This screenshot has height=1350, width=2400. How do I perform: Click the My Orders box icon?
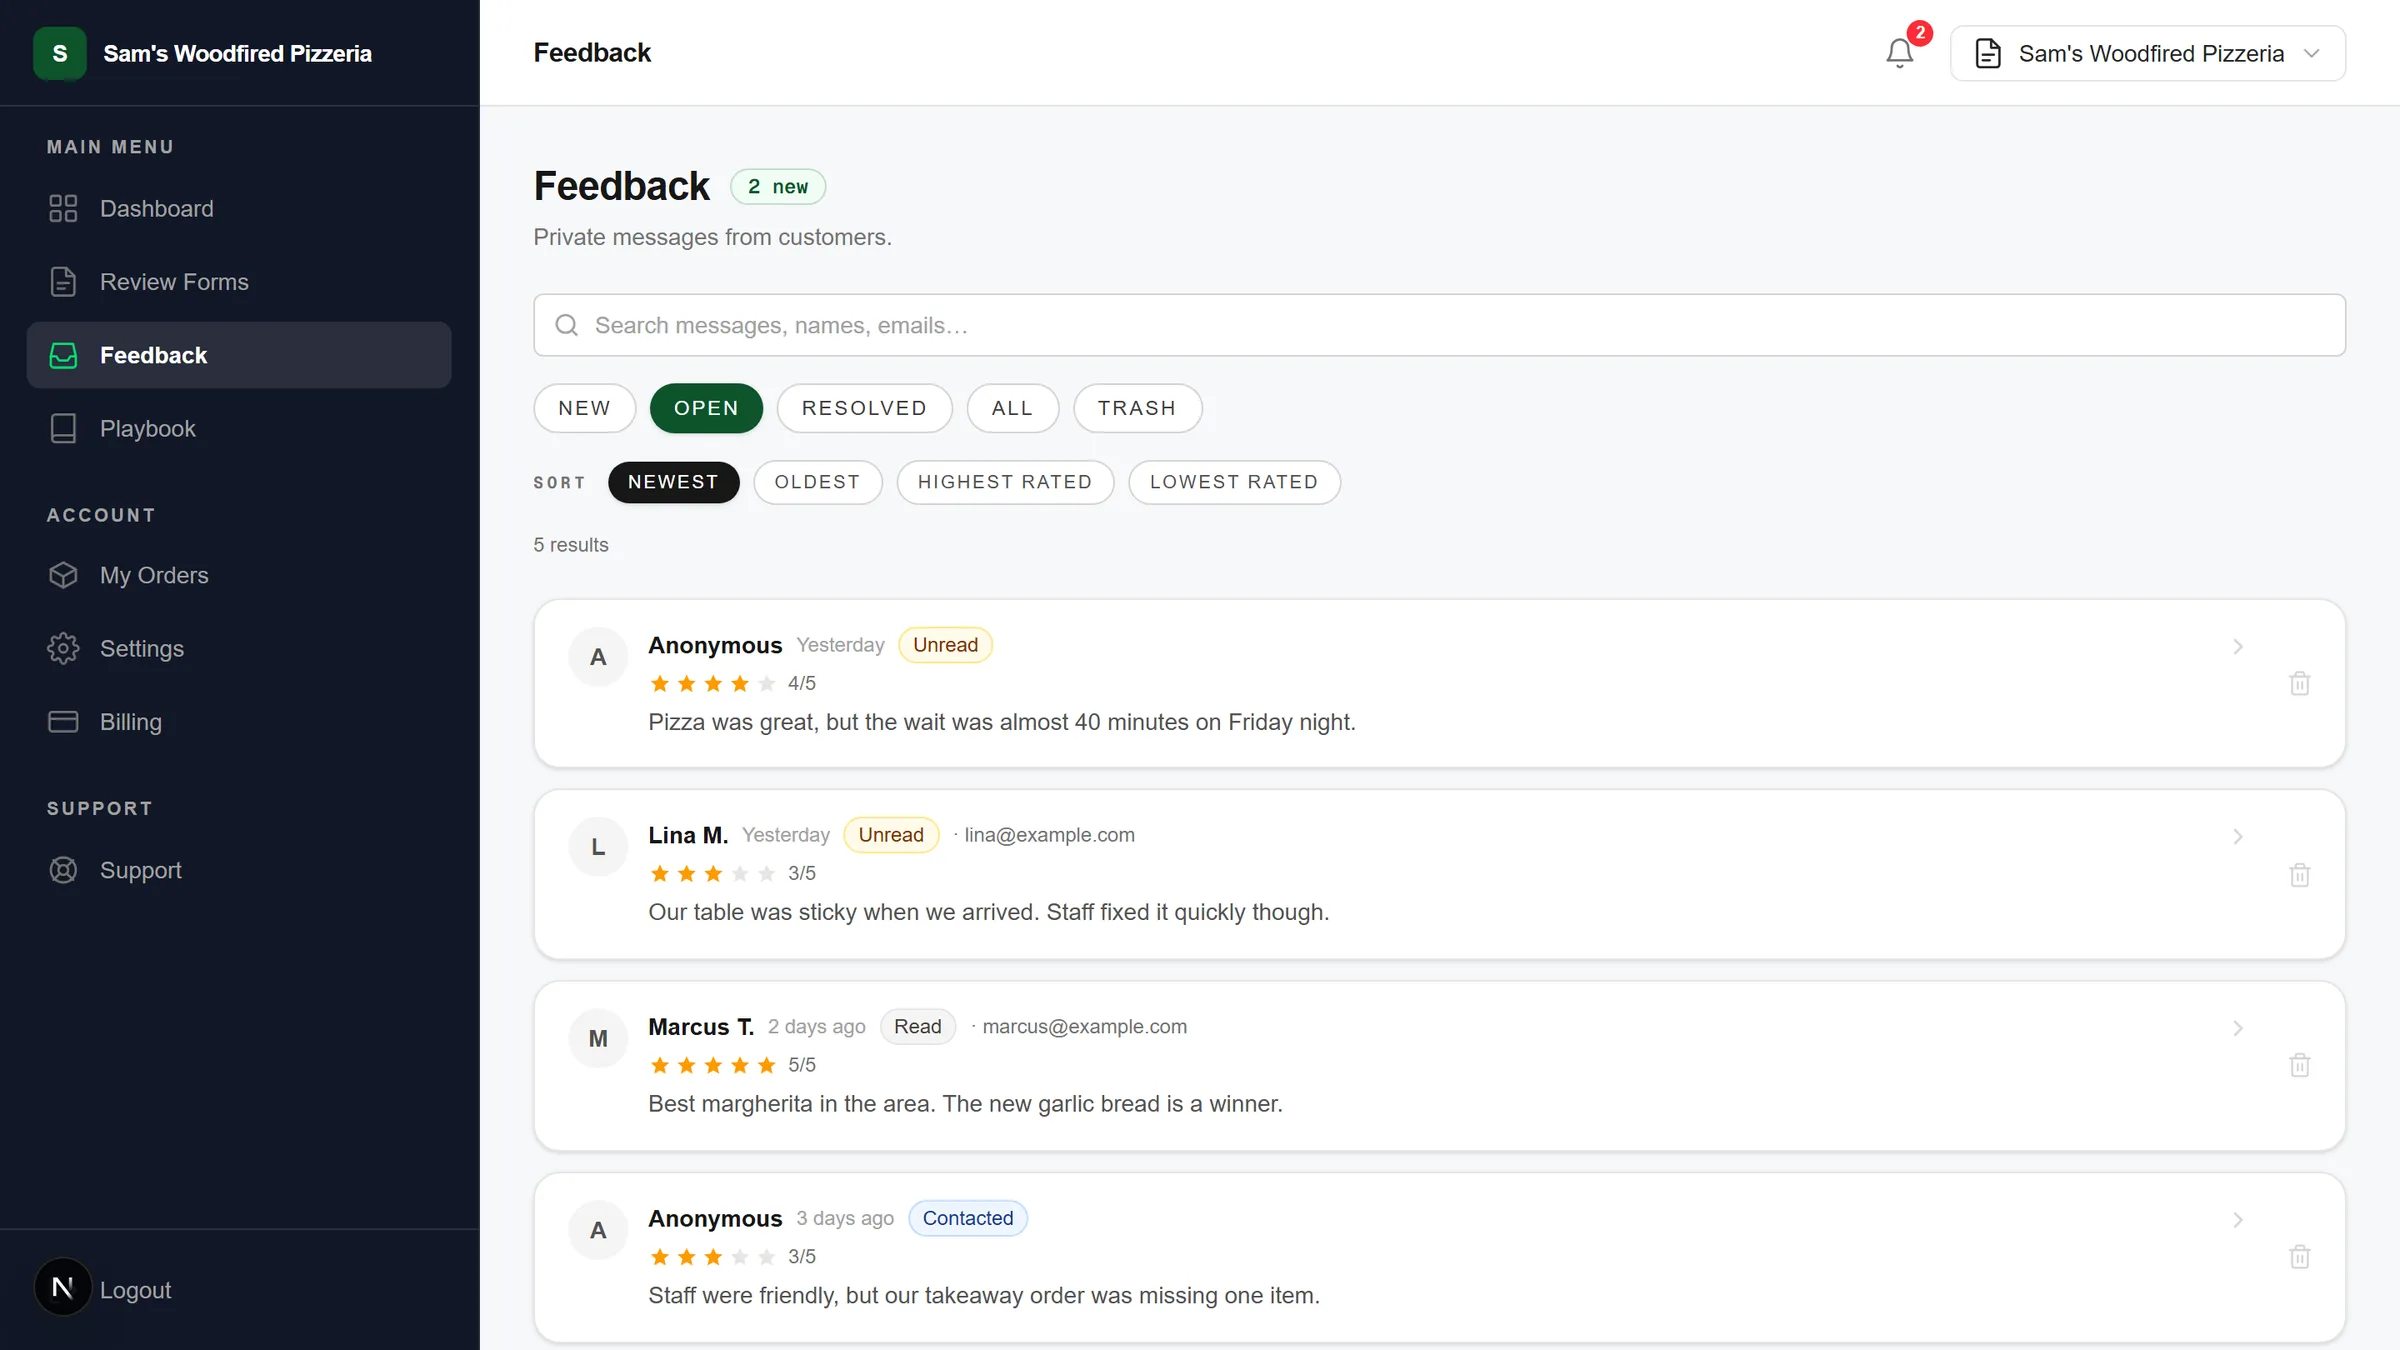click(63, 575)
